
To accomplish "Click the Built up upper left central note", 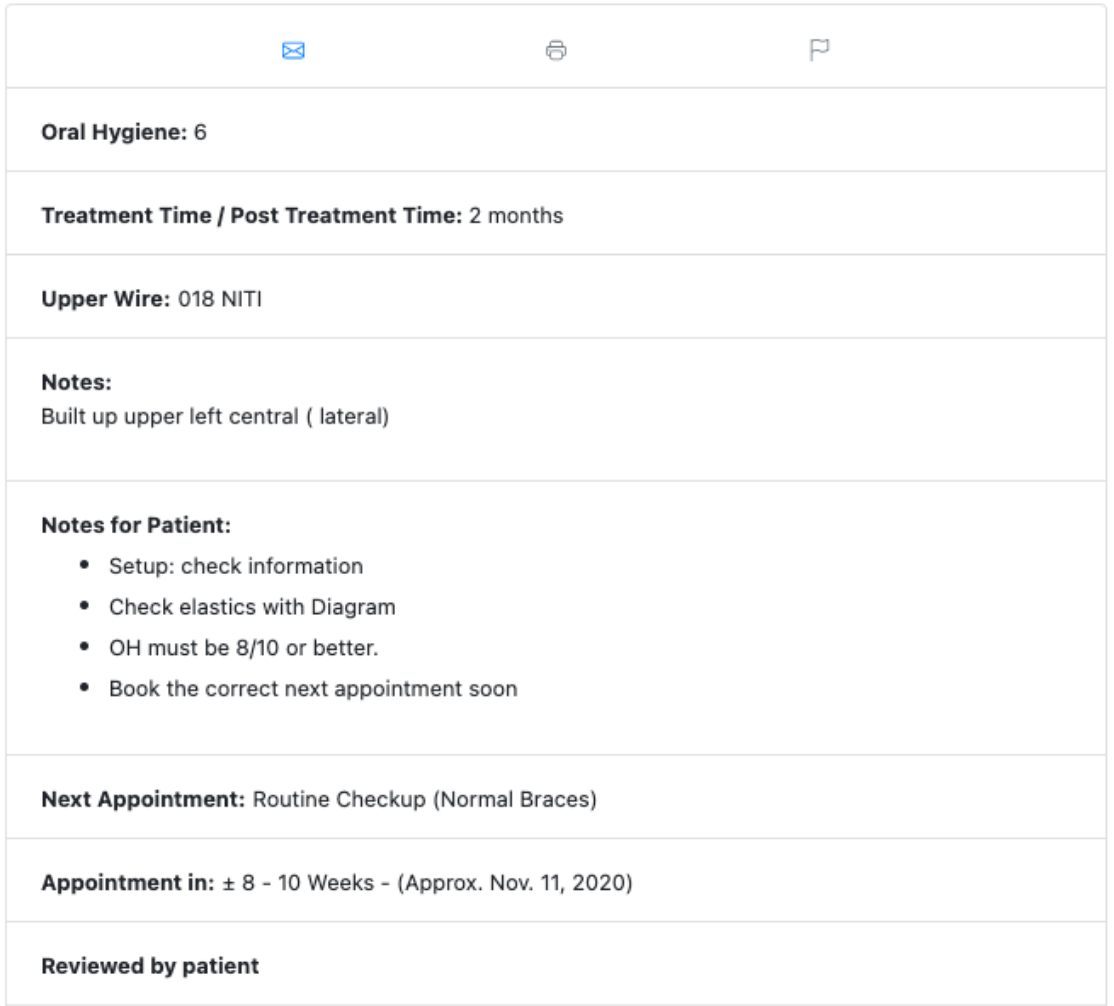I will point(215,416).
